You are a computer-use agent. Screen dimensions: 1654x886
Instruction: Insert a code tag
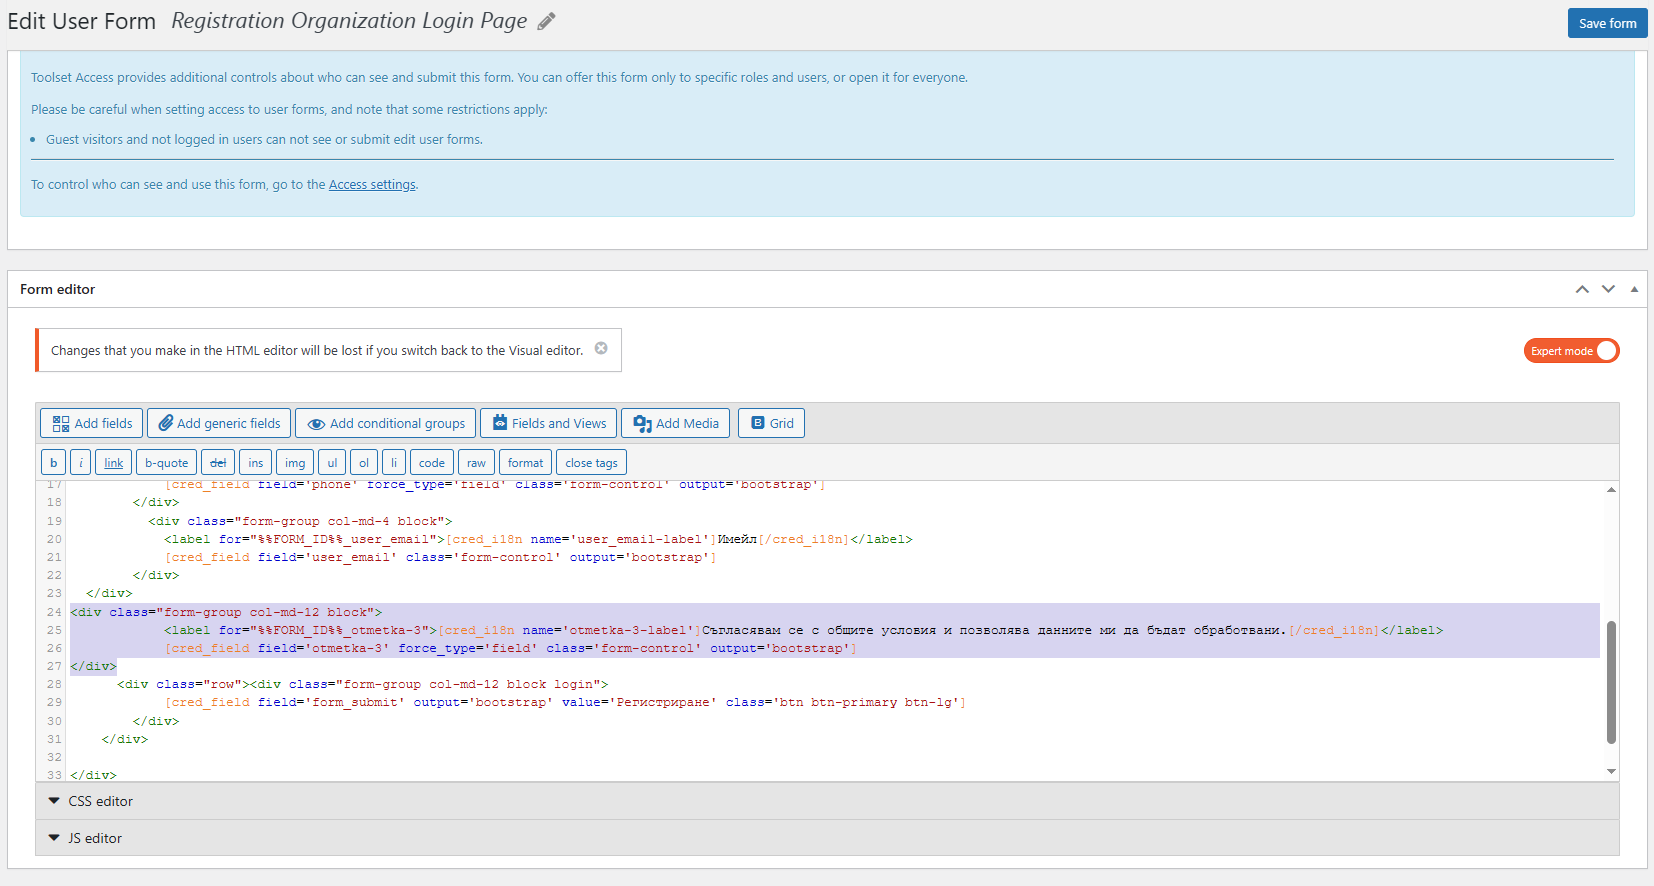pos(432,462)
